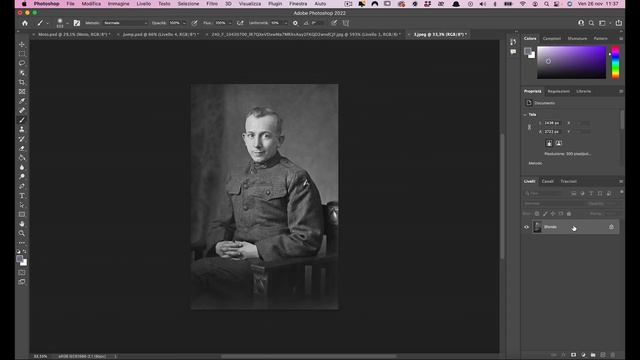This screenshot has height=360, width=640.
Task: Select portrait canvas orientation
Action: [549, 143]
